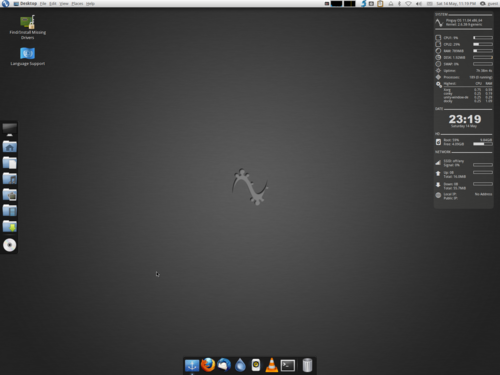Open the View menu
The width and height of the screenshot is (500, 375).
(x=64, y=4)
